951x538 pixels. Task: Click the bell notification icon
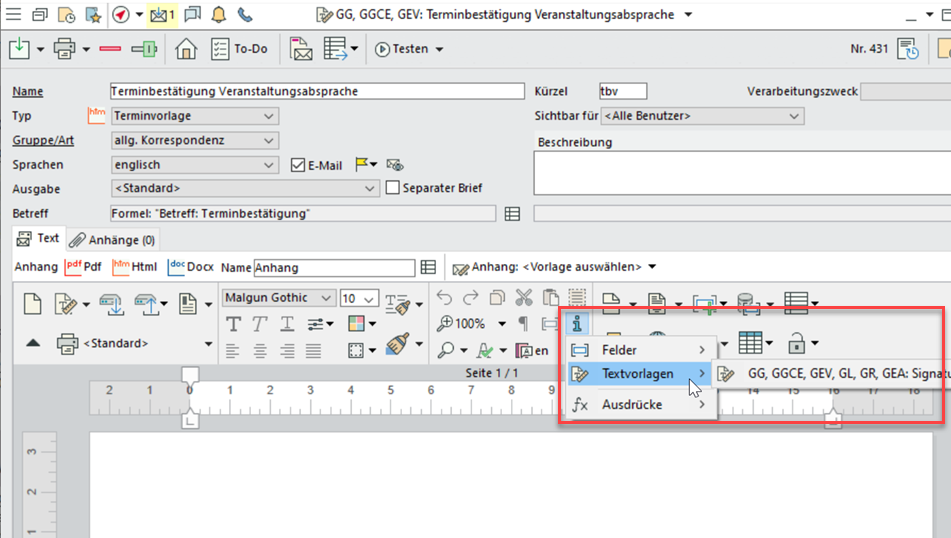pyautogui.click(x=218, y=15)
